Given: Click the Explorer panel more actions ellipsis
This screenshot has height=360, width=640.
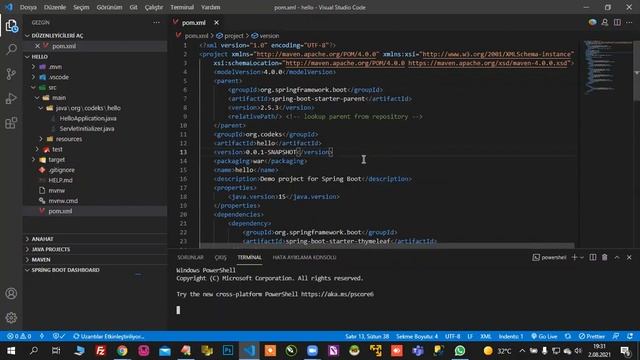Looking at the screenshot, I should (x=156, y=22).
